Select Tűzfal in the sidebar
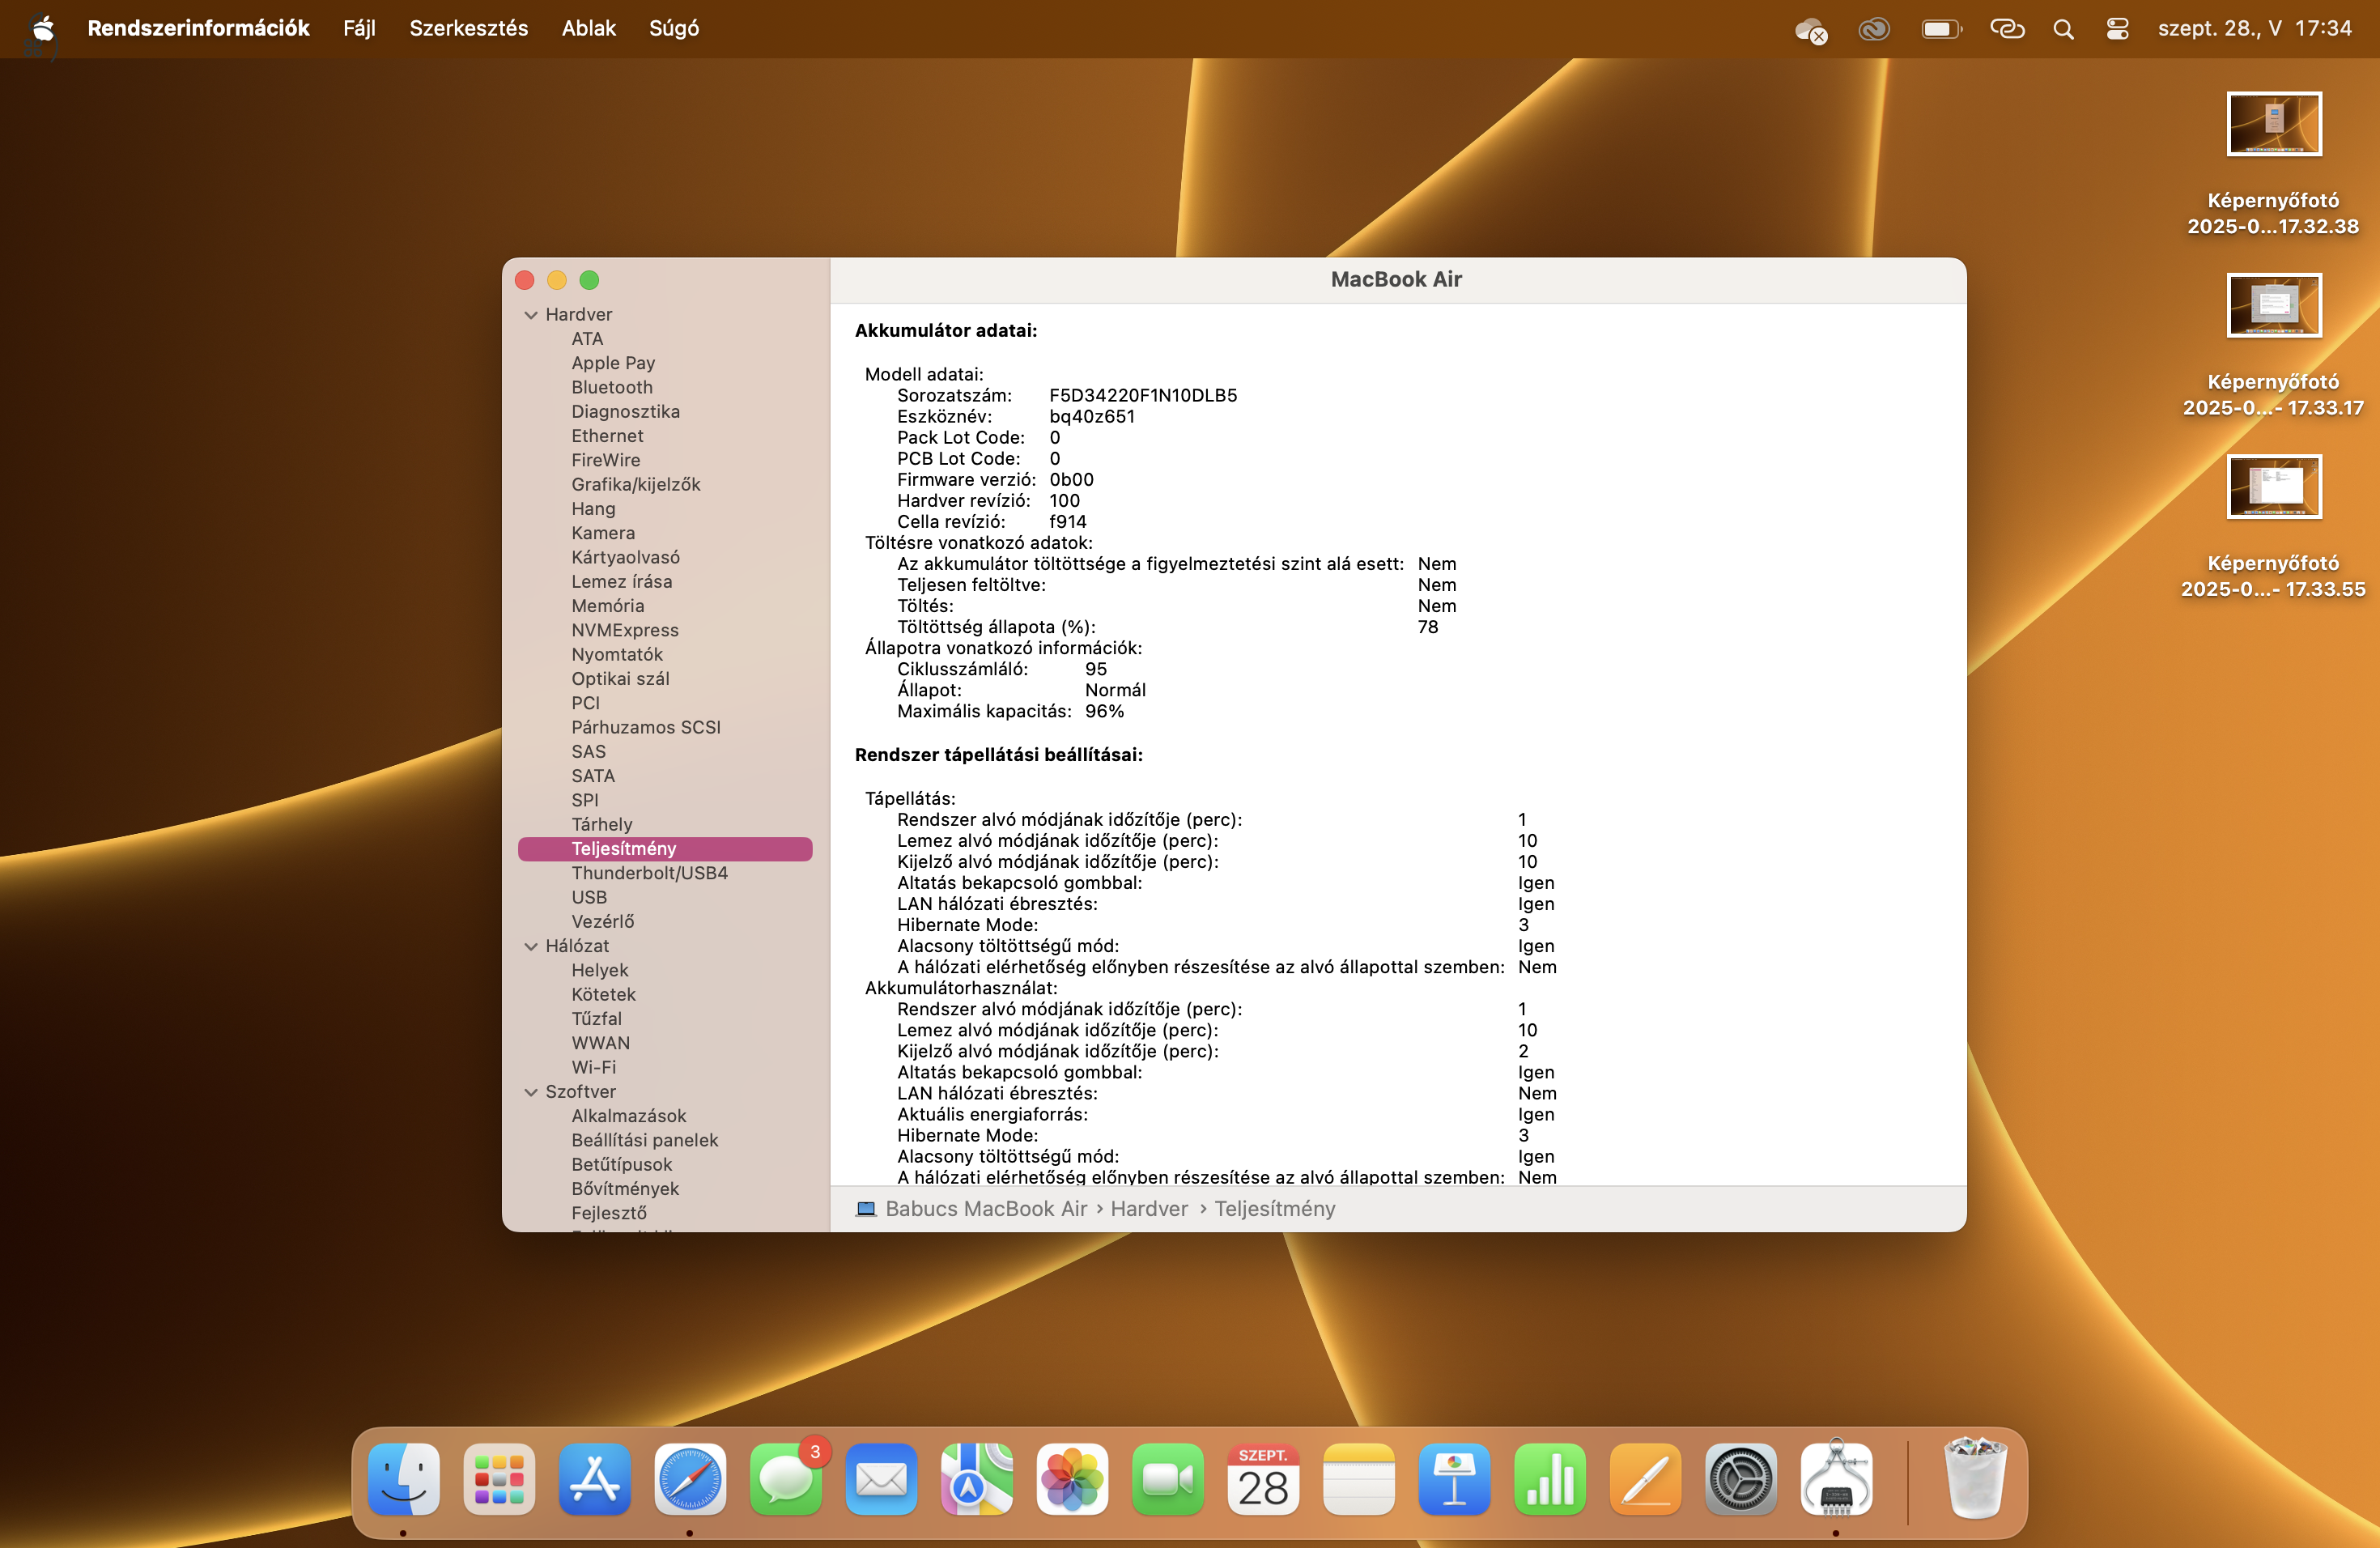The height and width of the screenshot is (1548, 2380). point(596,1019)
